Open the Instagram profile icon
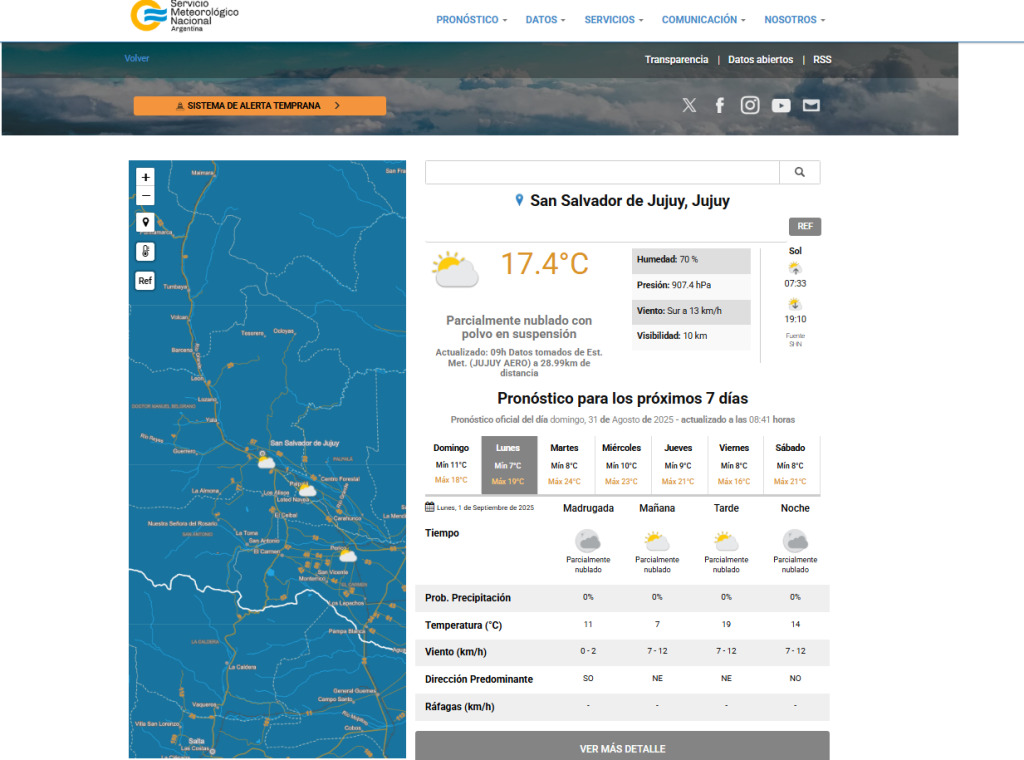 [750, 105]
